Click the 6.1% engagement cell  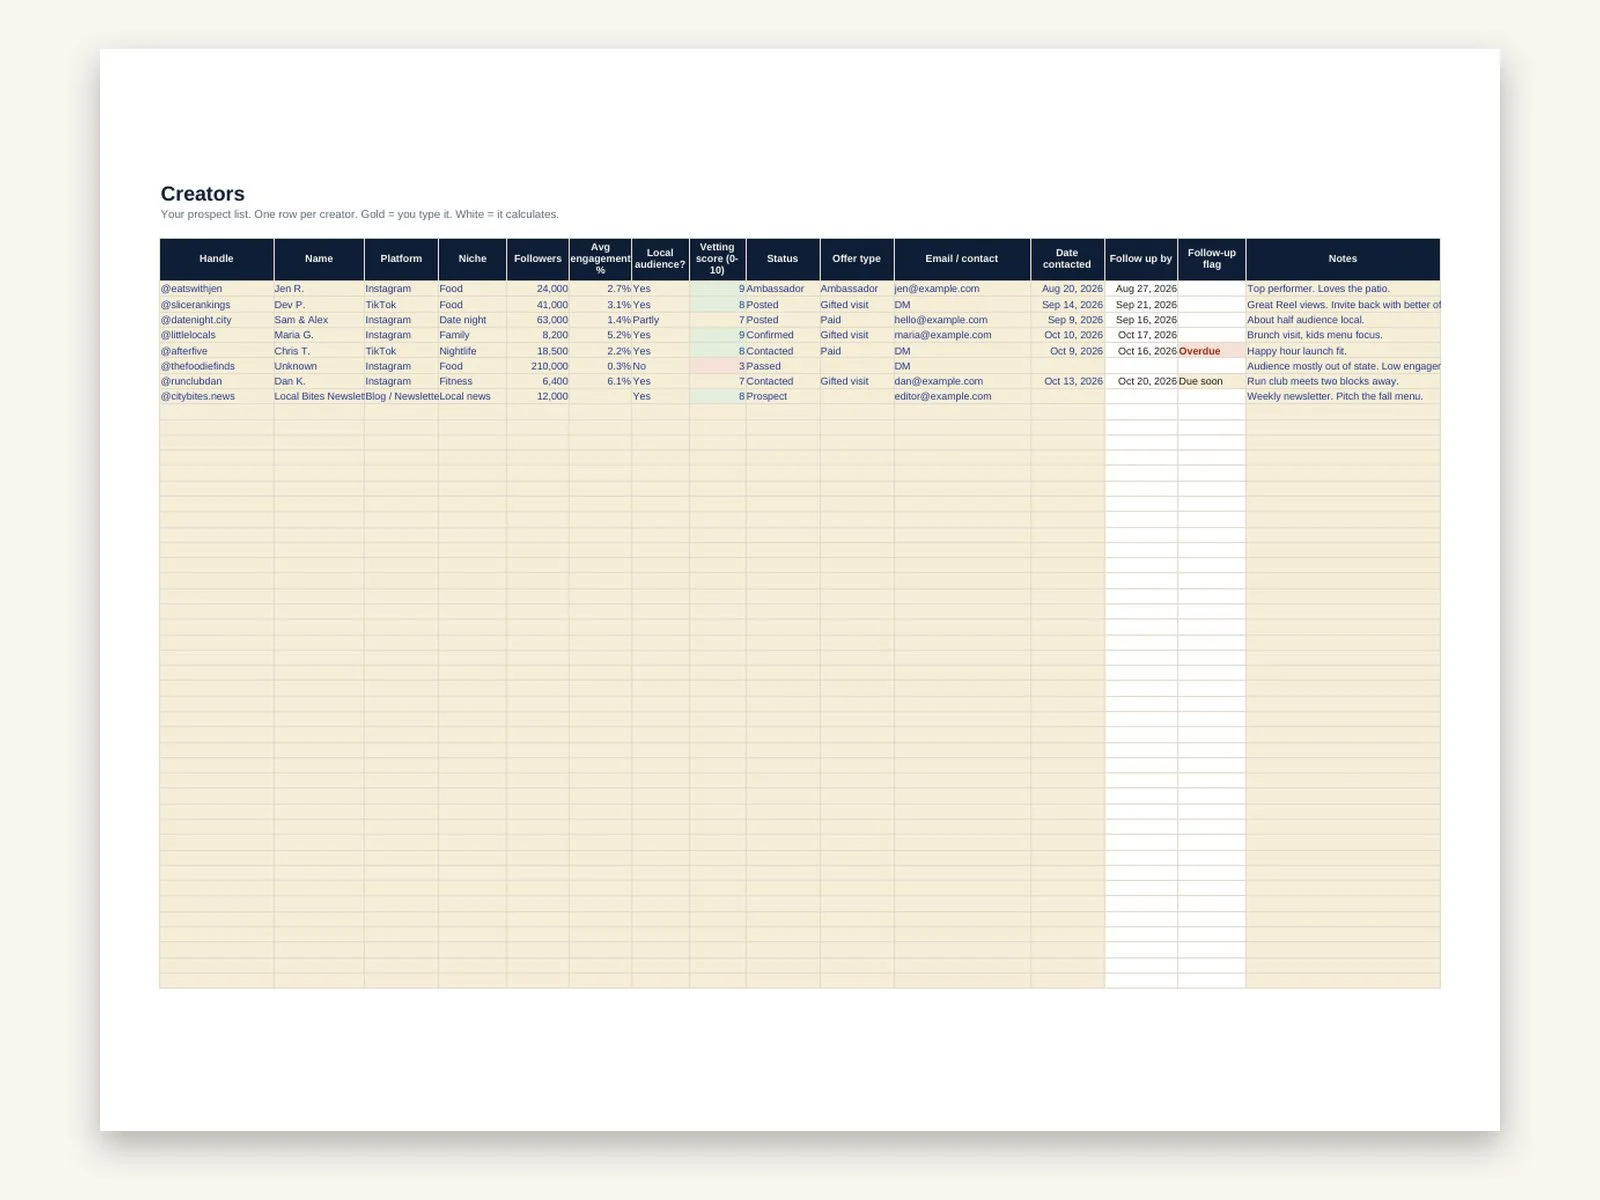[600, 381]
